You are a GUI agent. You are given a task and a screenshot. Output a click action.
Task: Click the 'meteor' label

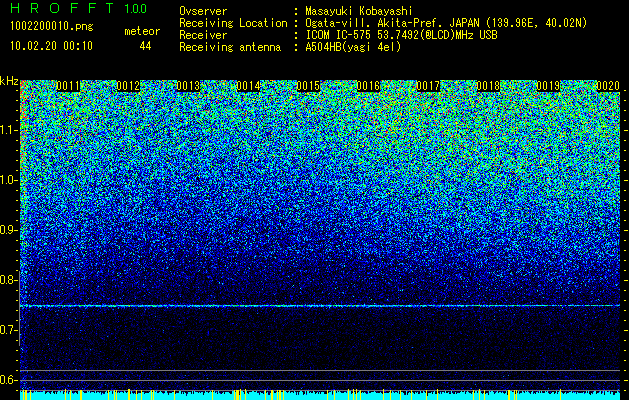[x=142, y=31]
